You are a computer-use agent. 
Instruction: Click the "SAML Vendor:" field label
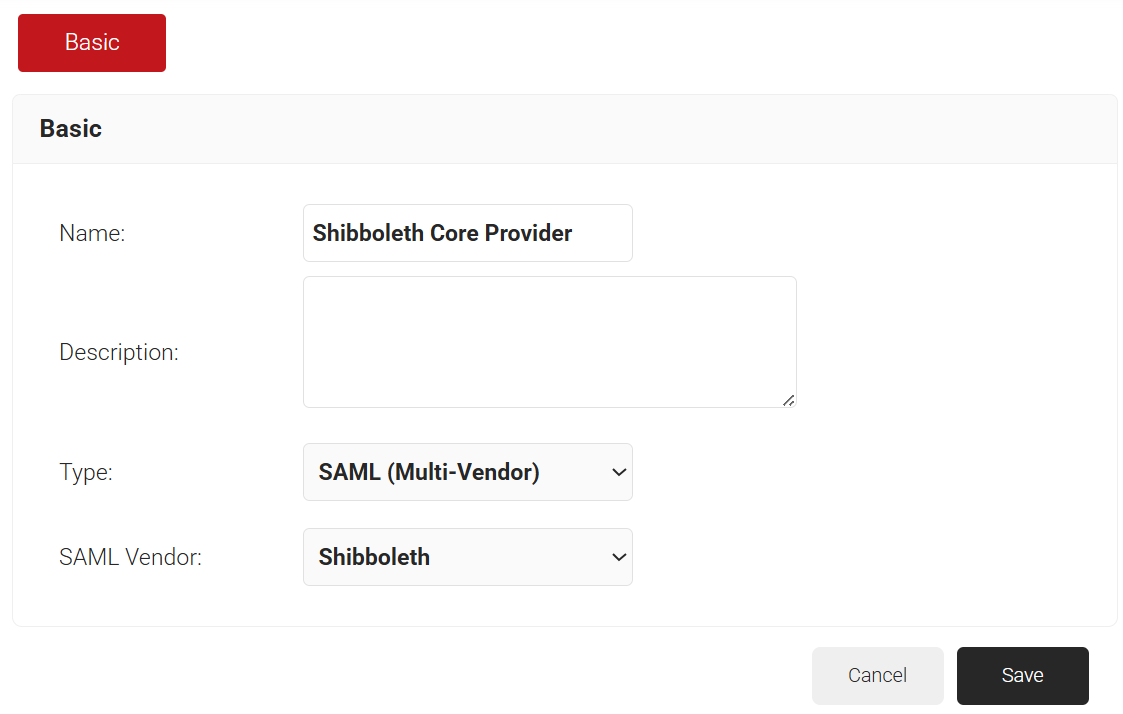point(130,557)
